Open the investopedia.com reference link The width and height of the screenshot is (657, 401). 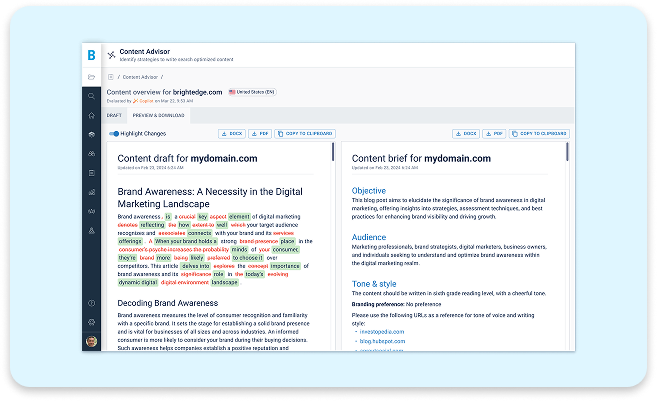382,332
